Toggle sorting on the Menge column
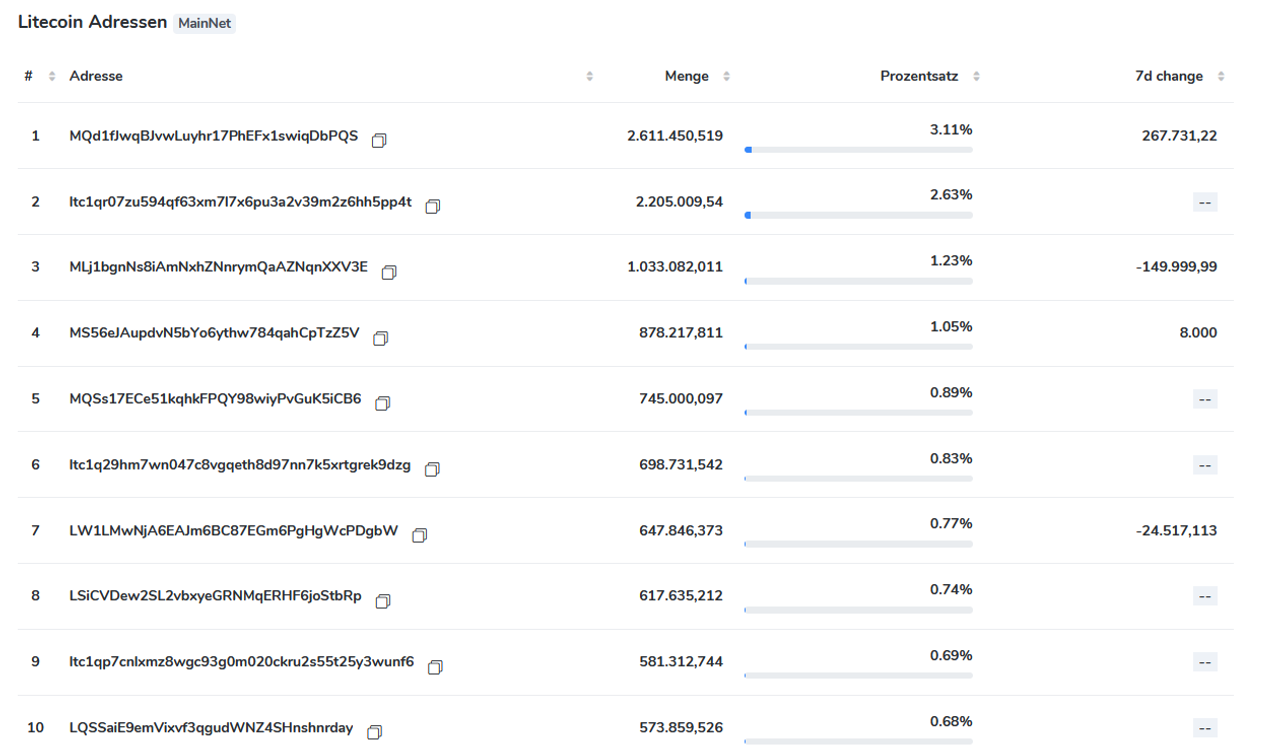 (726, 75)
